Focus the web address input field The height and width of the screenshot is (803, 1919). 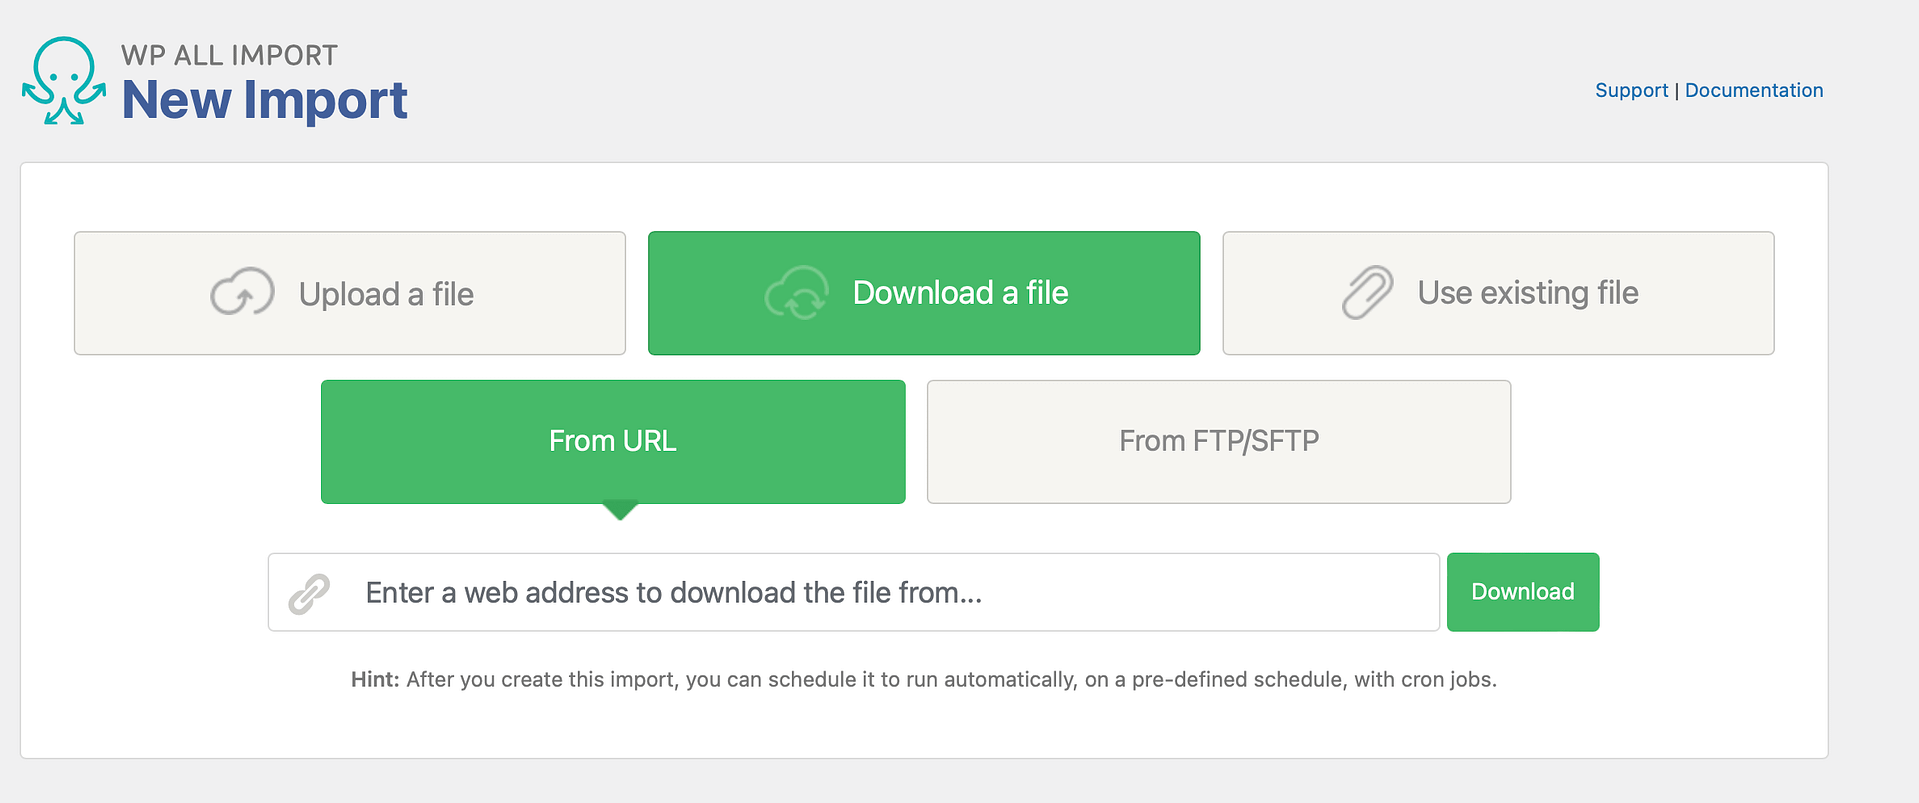[880, 593]
